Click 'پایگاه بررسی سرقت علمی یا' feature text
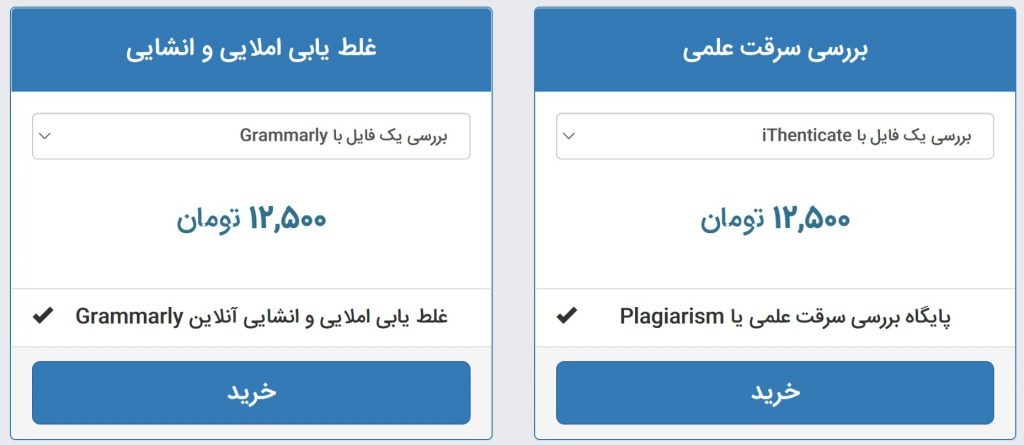The width and height of the screenshot is (1024, 445). click(839, 318)
